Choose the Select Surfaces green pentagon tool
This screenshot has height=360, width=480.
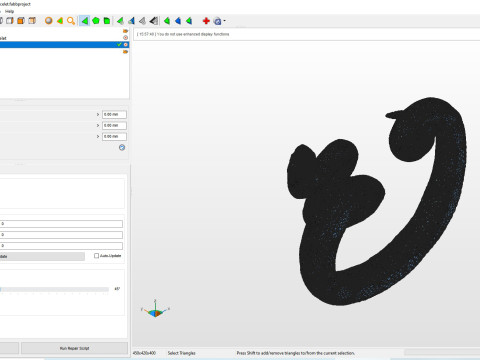[x=96, y=21]
